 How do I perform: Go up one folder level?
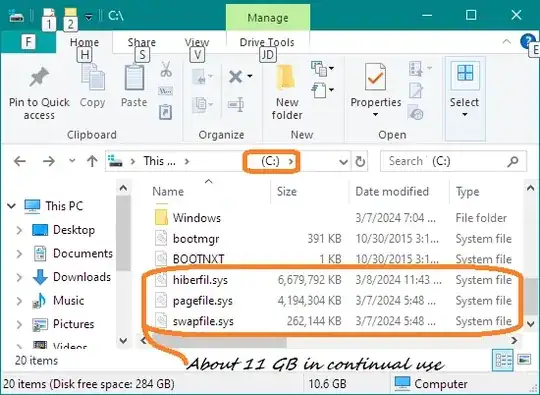tap(92, 161)
